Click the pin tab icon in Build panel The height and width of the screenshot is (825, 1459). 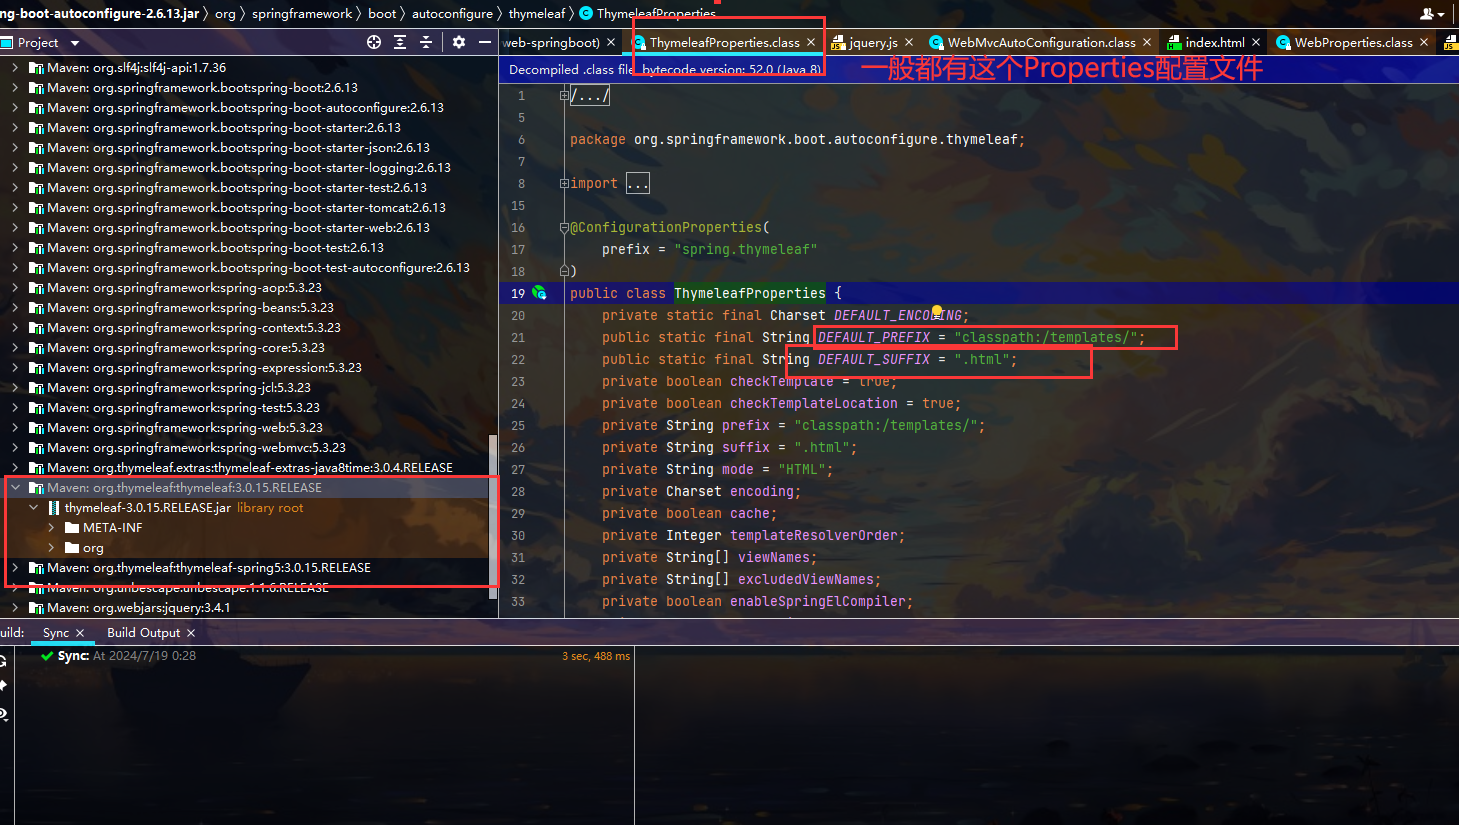(3, 686)
